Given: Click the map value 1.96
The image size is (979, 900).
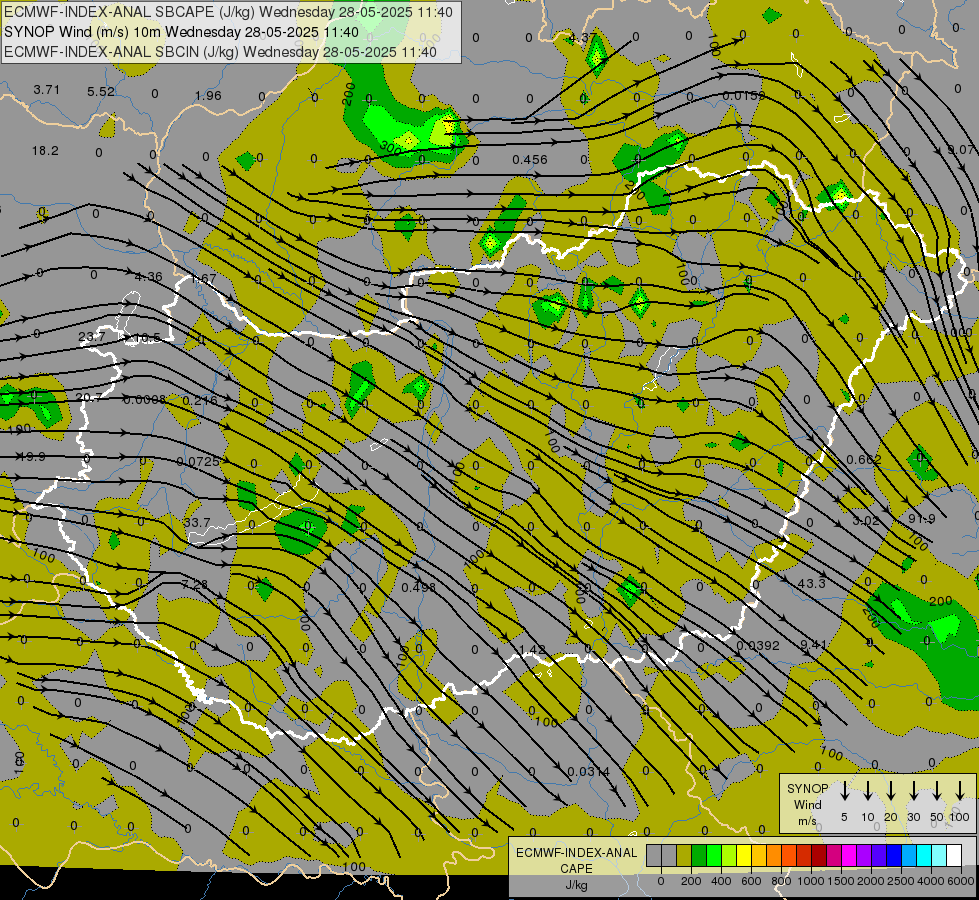Looking at the screenshot, I should [208, 96].
